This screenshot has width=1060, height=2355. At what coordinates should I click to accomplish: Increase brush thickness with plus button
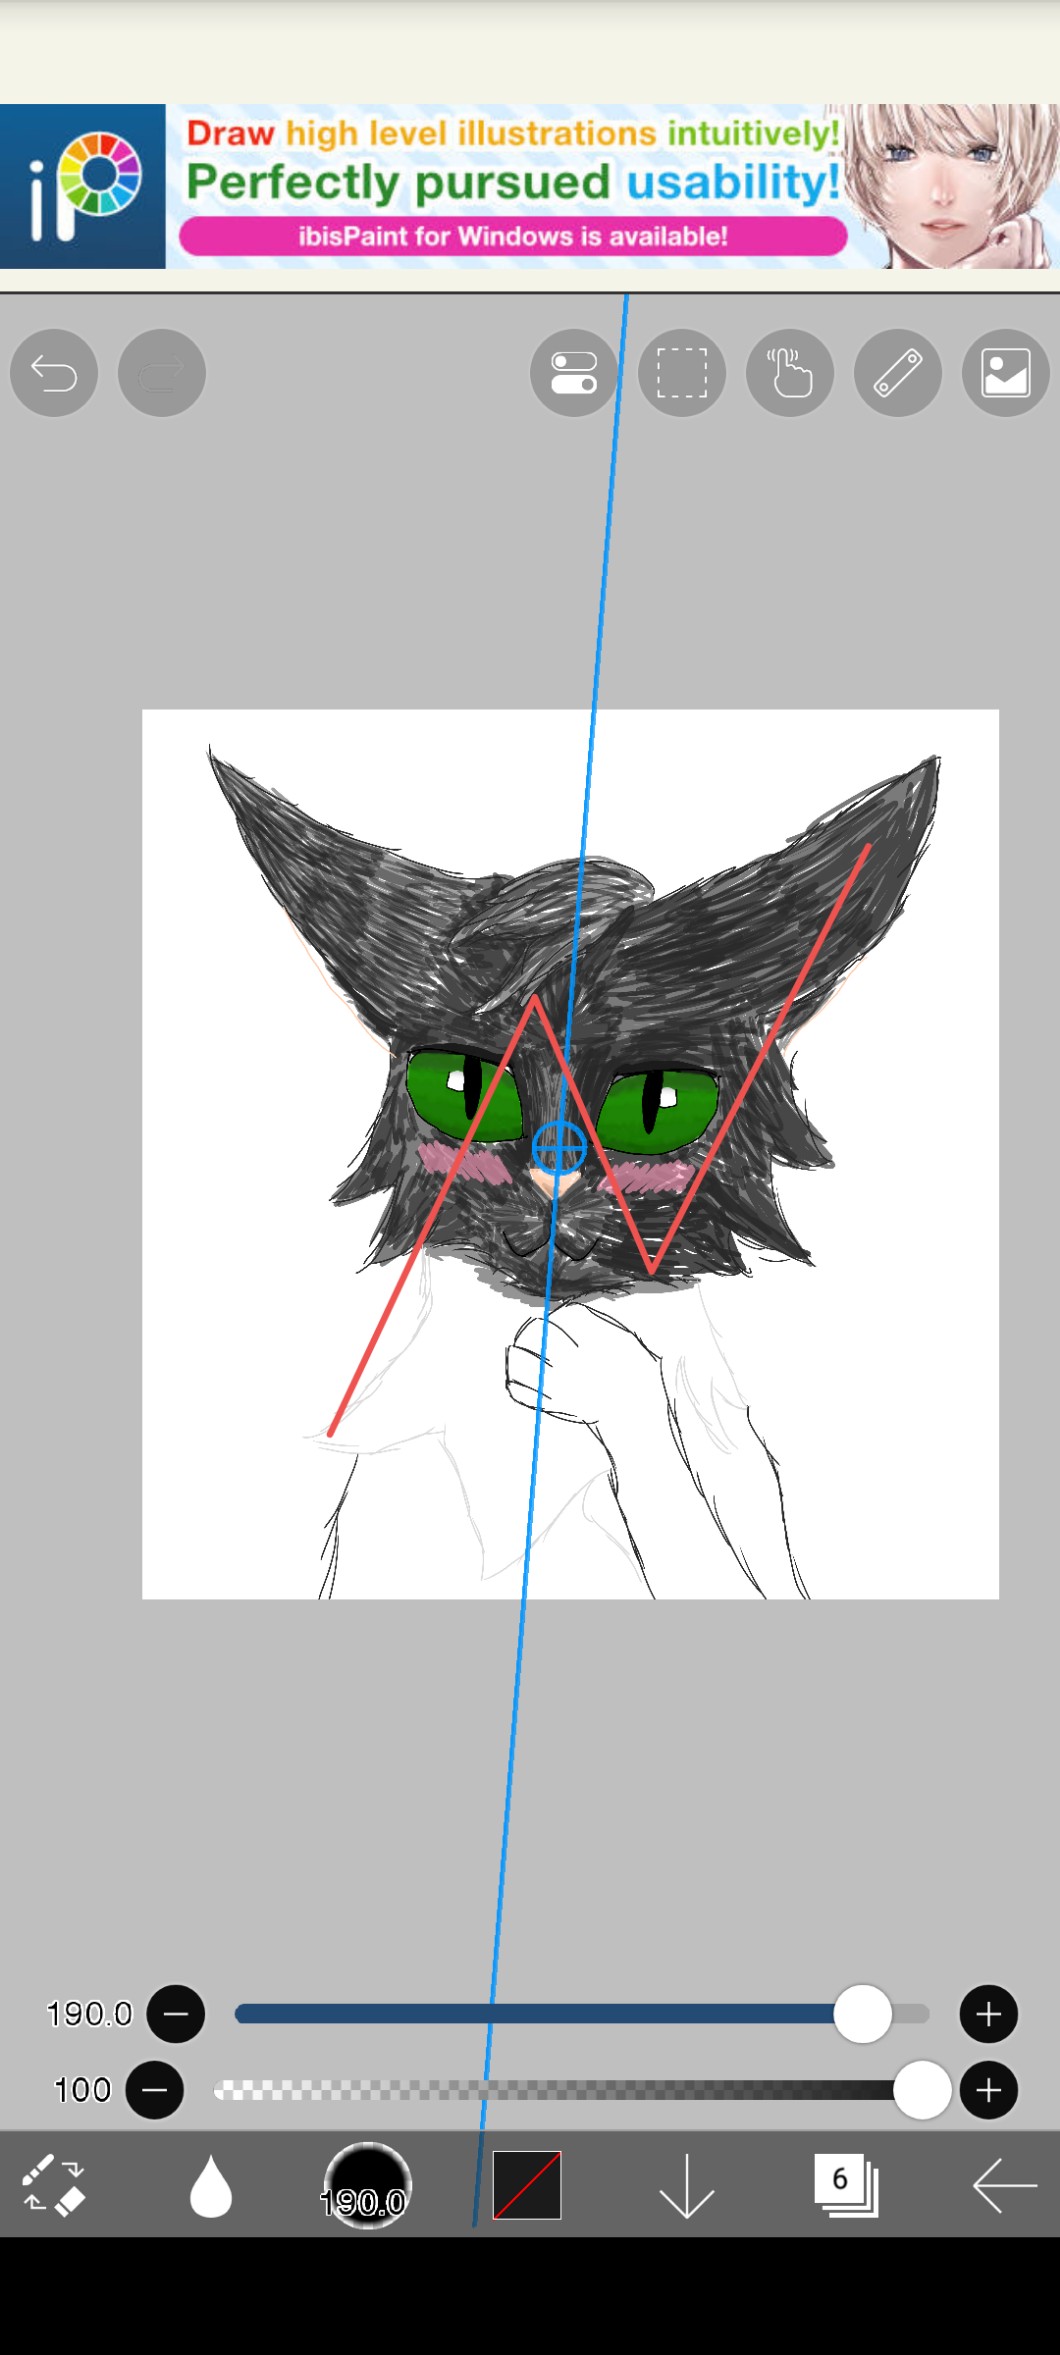click(988, 2013)
